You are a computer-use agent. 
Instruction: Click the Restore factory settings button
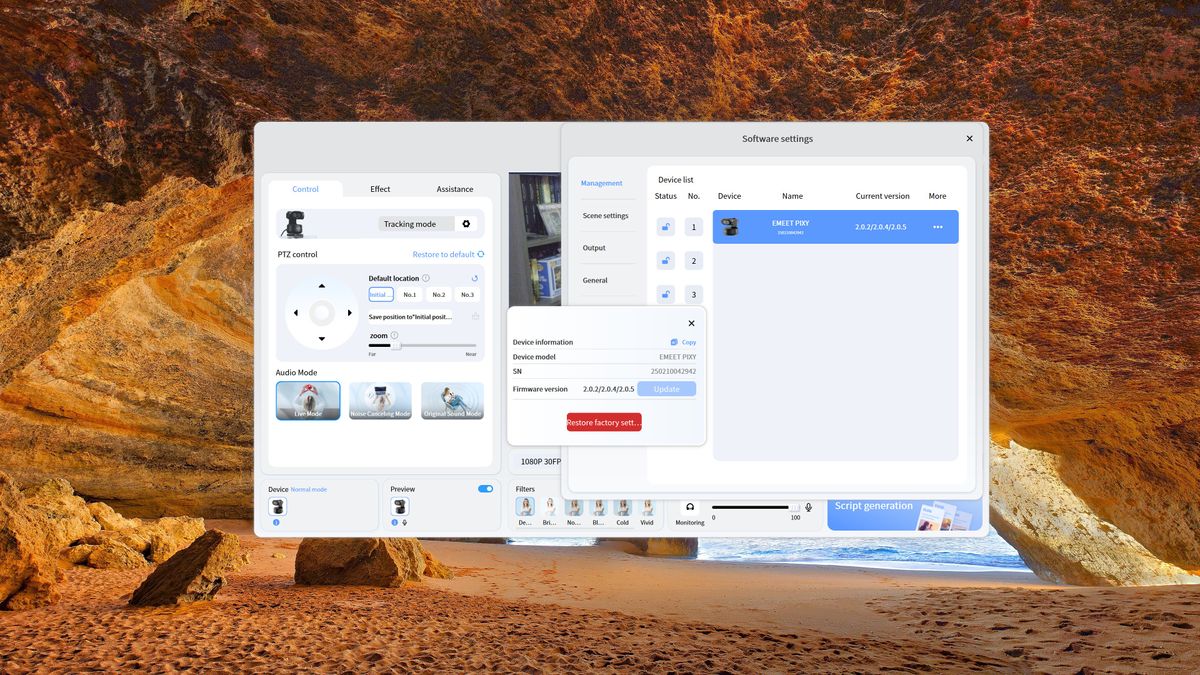(603, 422)
